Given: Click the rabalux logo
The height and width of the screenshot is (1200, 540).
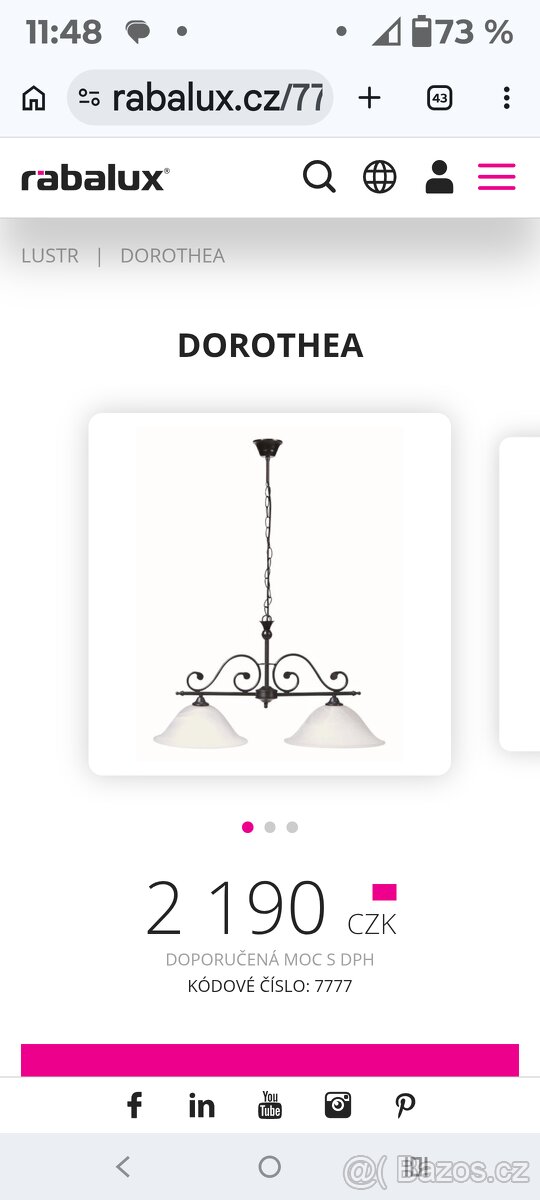Looking at the screenshot, I should pyautogui.click(x=95, y=178).
